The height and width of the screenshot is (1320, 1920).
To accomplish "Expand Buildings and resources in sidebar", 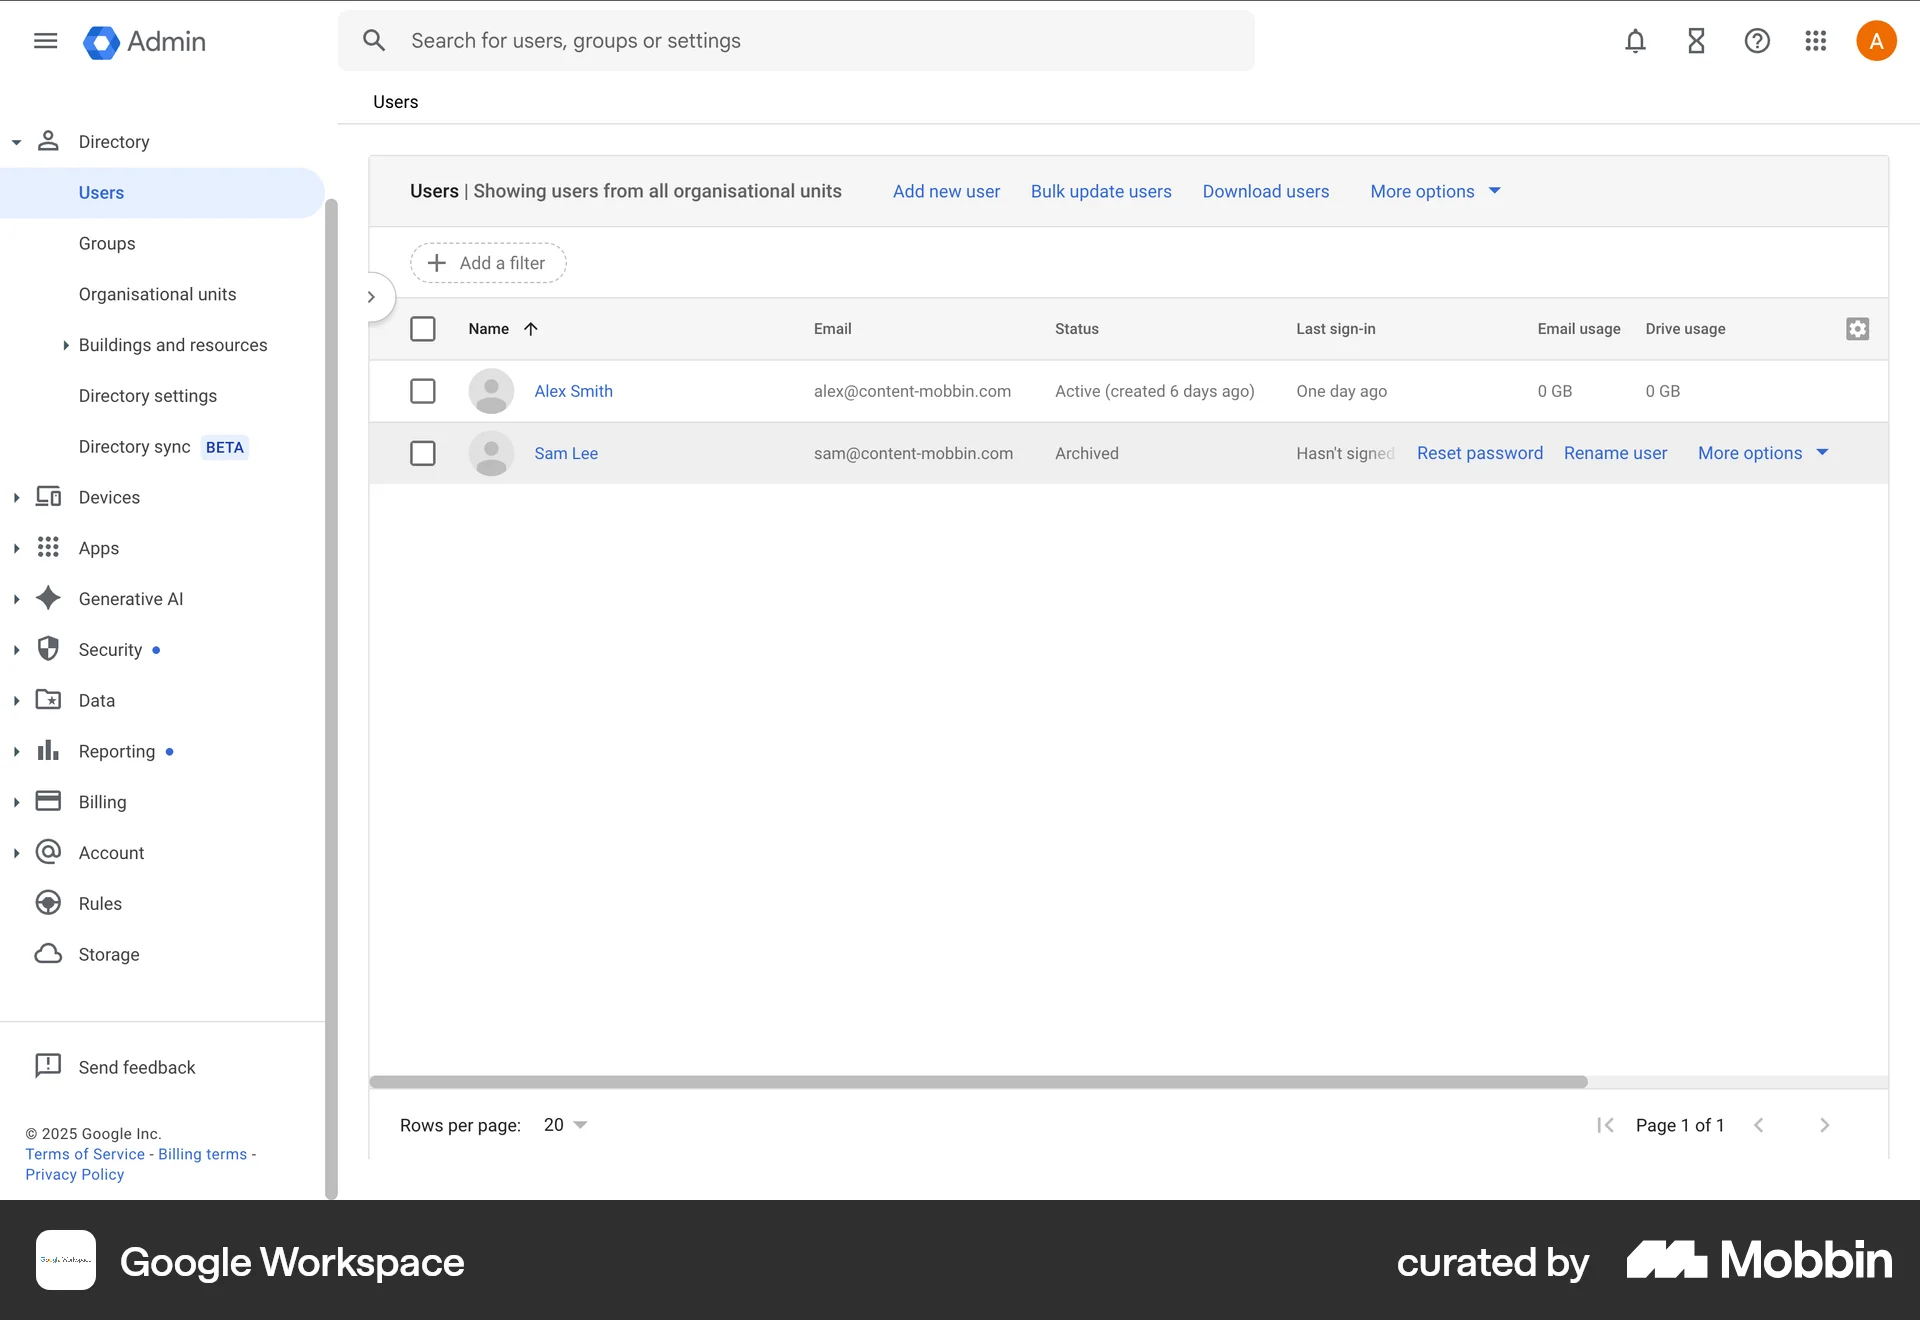I will [66, 345].
